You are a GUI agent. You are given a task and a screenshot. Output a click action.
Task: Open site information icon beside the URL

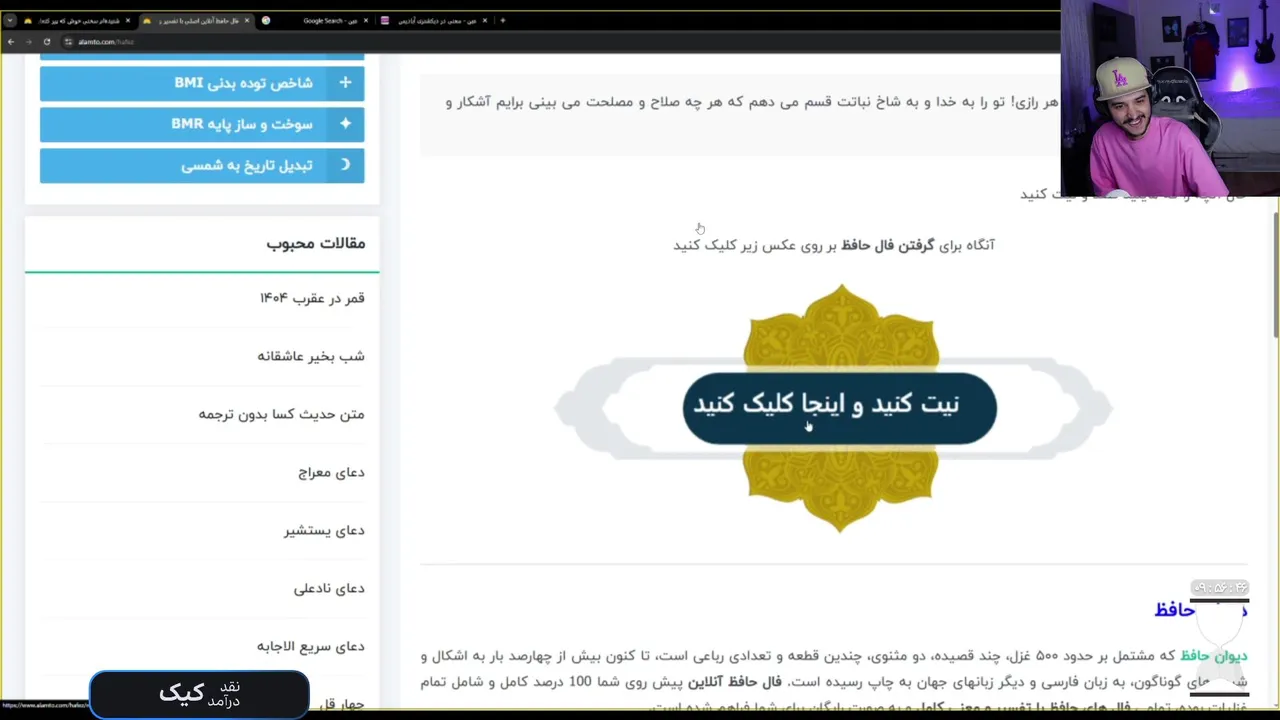(68, 42)
